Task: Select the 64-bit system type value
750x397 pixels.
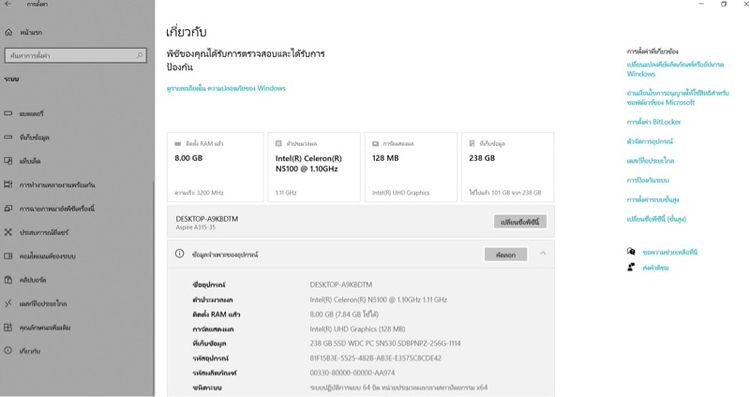Action: point(398,387)
